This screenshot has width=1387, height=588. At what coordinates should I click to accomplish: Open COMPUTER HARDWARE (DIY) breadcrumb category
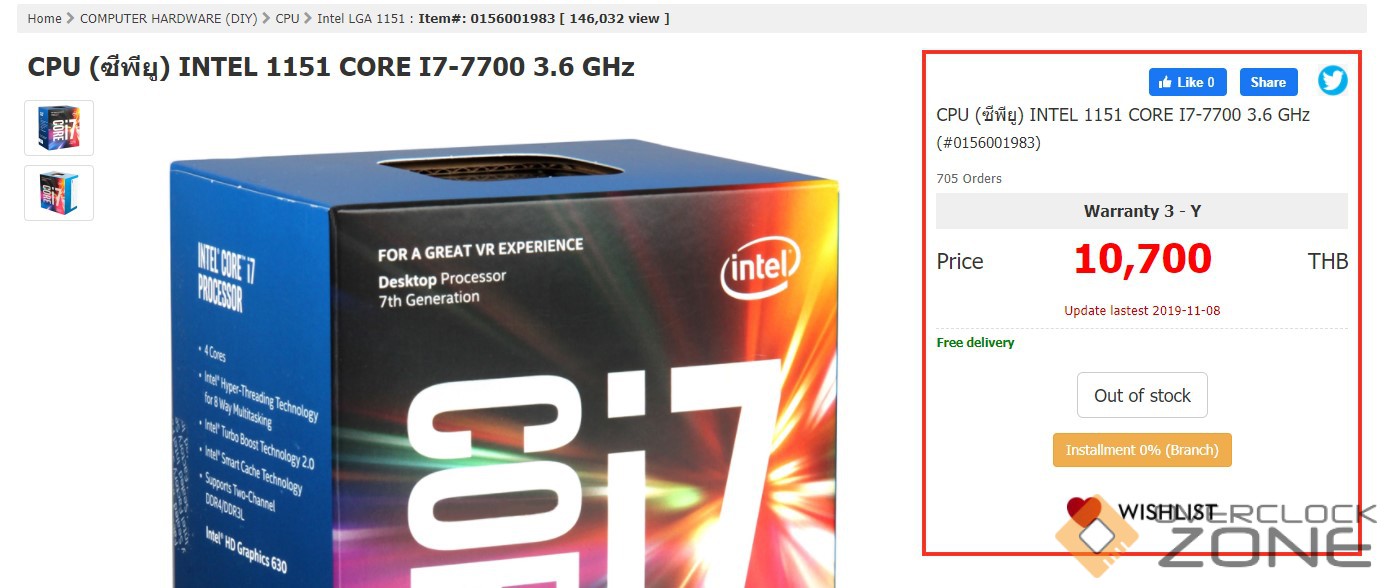click(168, 18)
